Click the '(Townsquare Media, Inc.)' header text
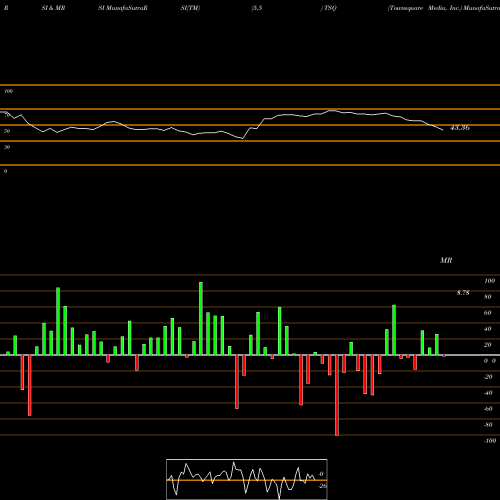 (x=425, y=8)
